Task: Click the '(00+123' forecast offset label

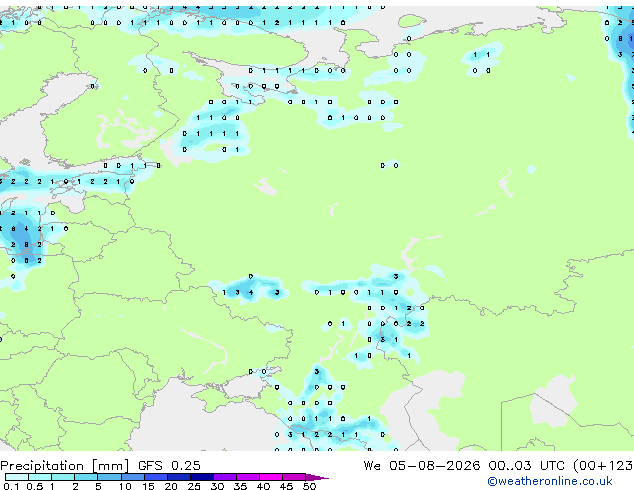Action: tap(603, 466)
